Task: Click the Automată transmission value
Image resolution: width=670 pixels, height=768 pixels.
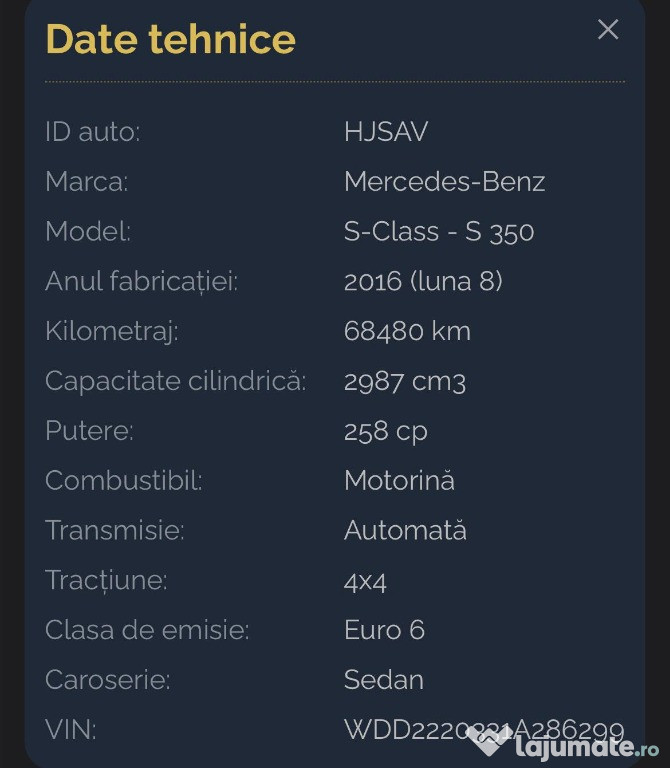Action: [x=405, y=530]
